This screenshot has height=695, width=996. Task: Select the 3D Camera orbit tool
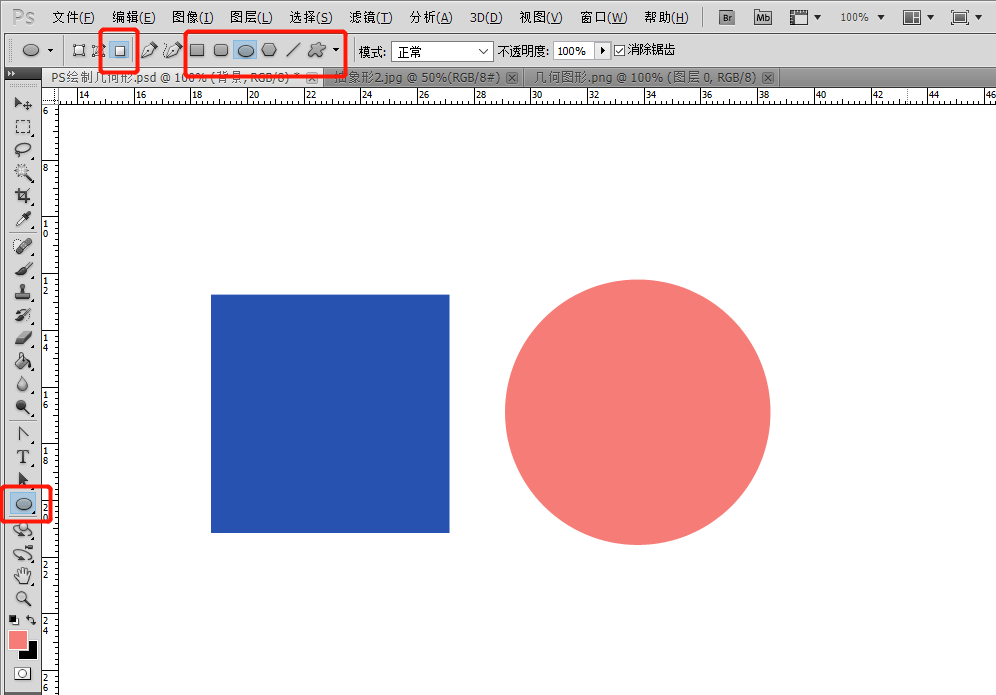(23, 553)
